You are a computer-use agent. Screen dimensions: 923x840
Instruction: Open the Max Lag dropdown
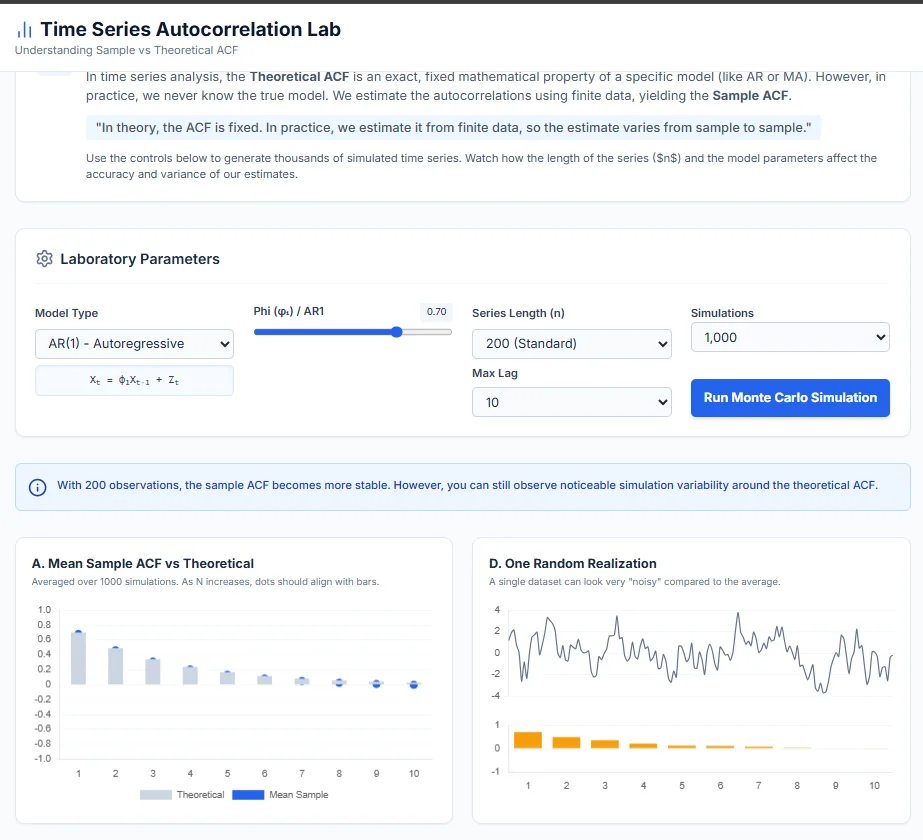click(x=572, y=402)
